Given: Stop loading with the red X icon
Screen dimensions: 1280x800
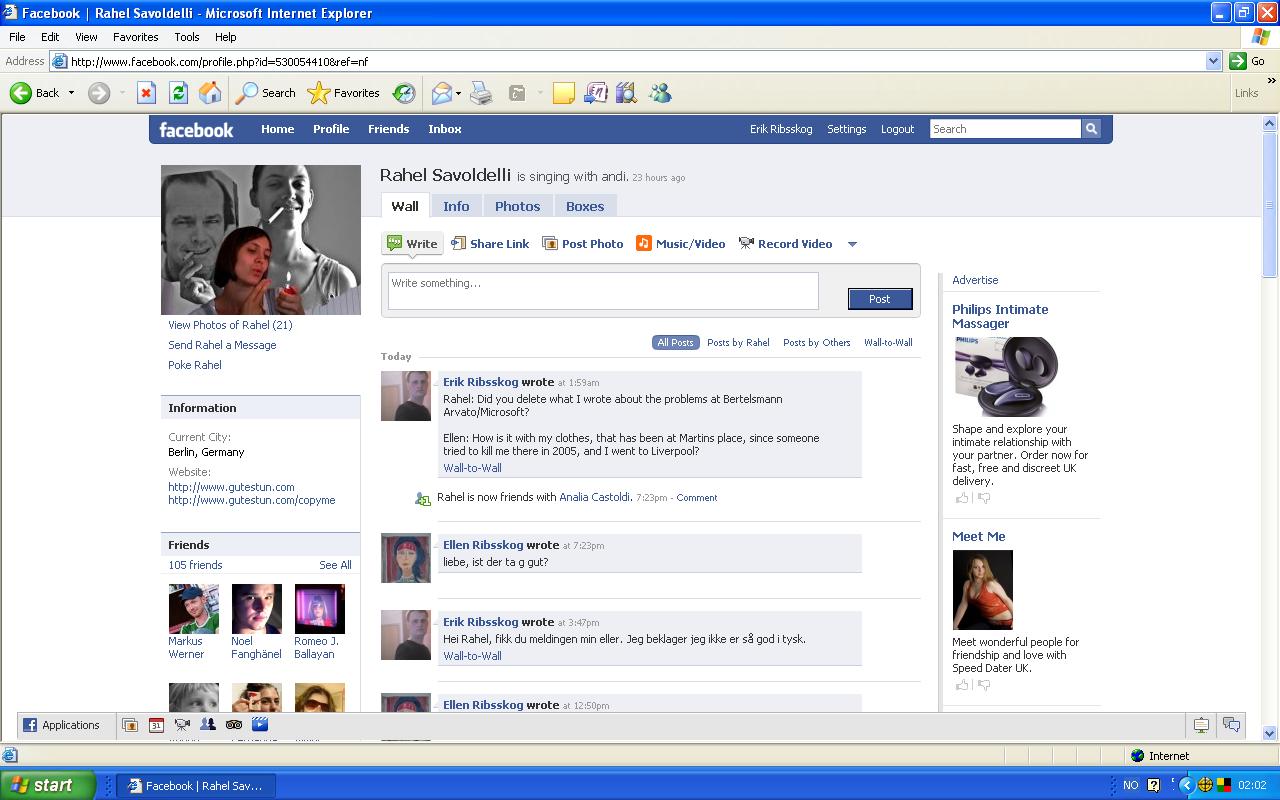Looking at the screenshot, I should pos(146,93).
